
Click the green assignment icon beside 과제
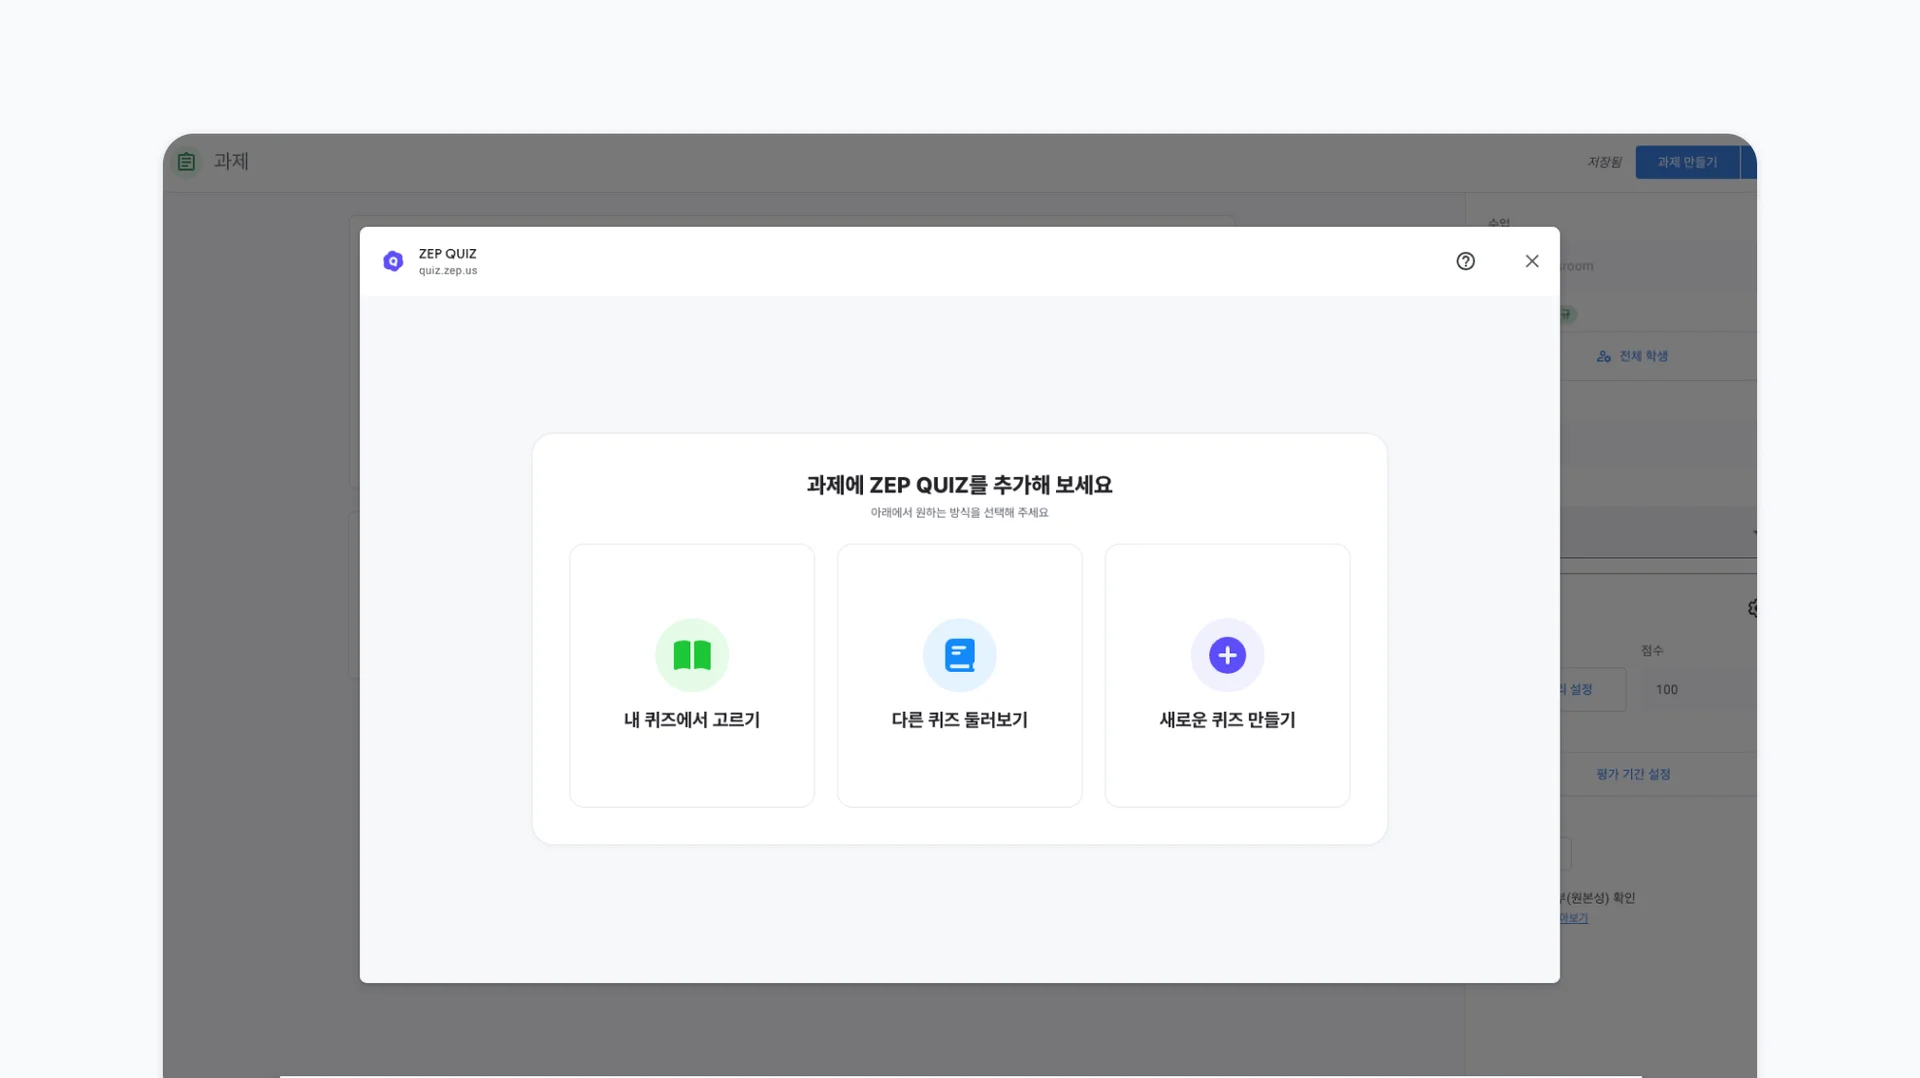point(186,162)
